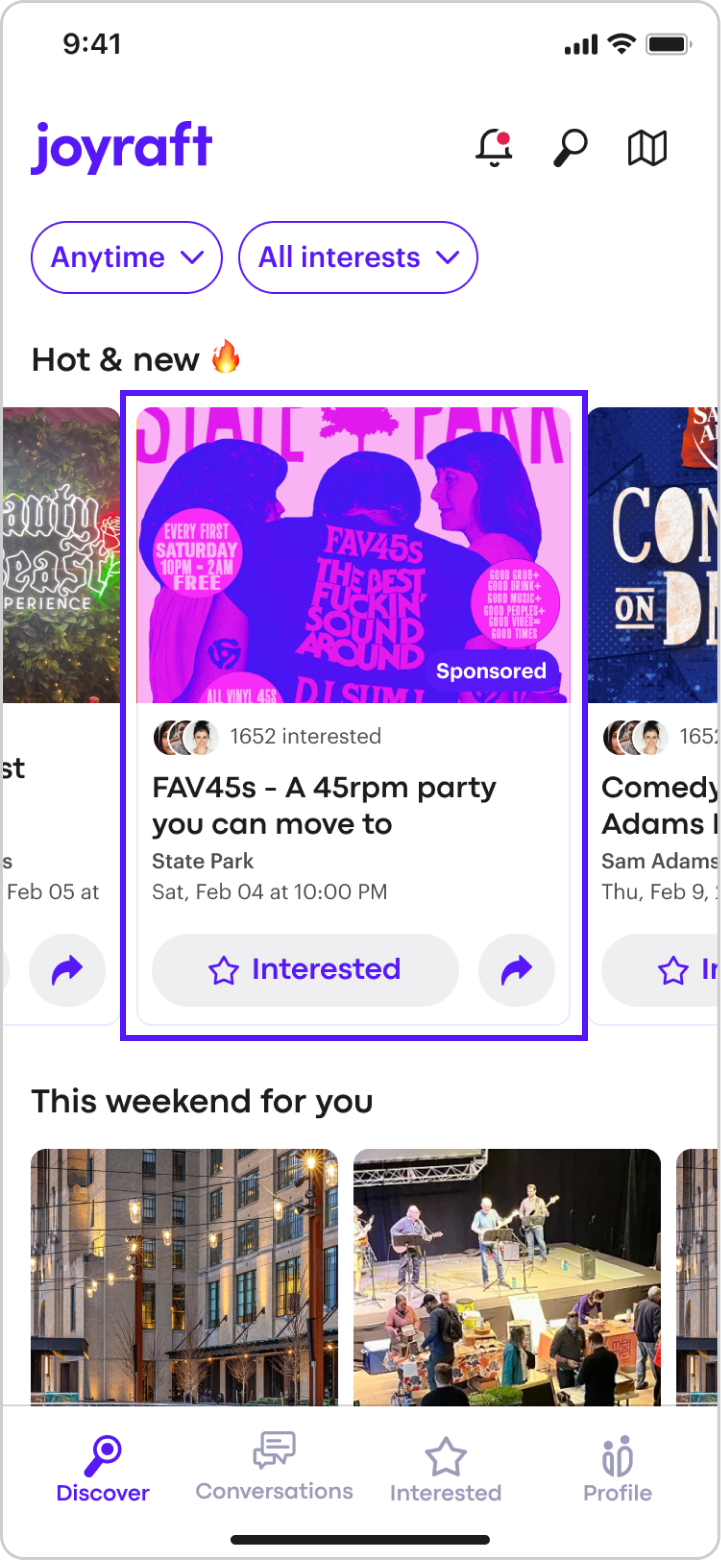The image size is (721, 1560).
Task: Open FAV45s 45rpm party event title
Action: (324, 806)
